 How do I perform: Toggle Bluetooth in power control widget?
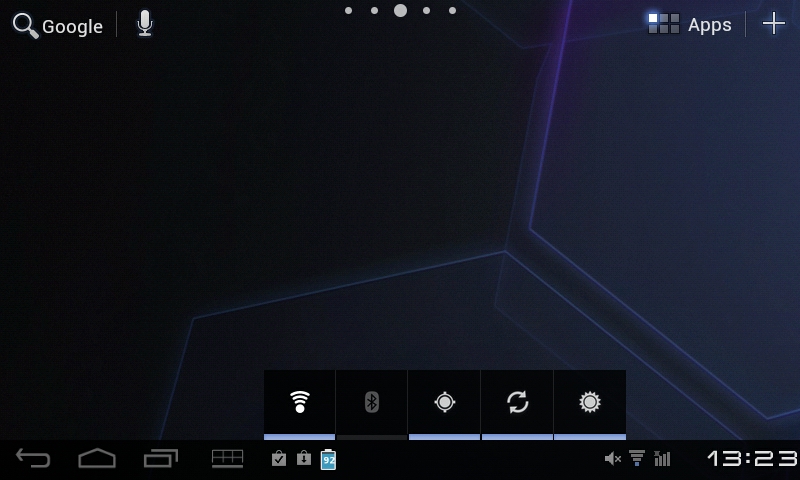[371, 405]
